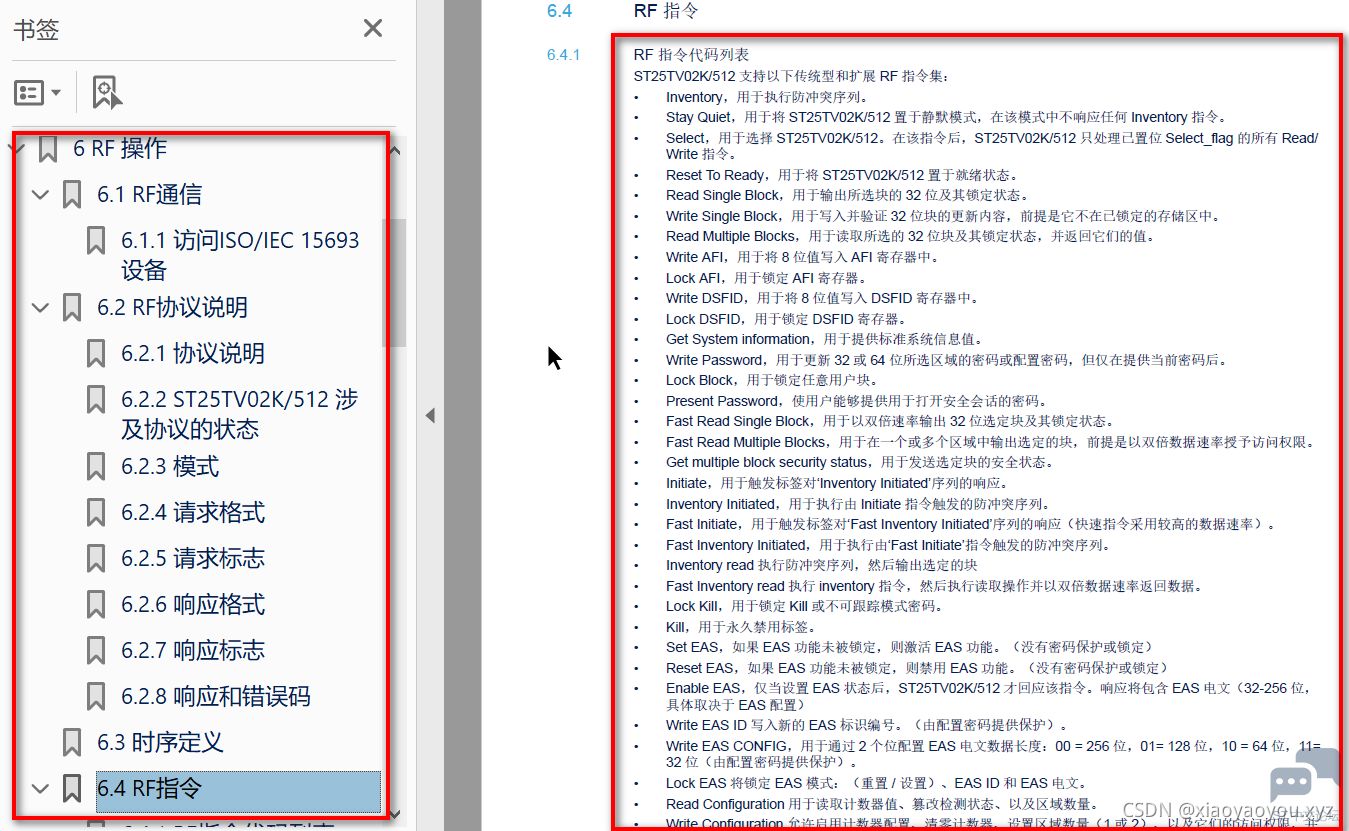Screen dimensions: 1349x831
Task: Collapse the 6.1 RF通信 bookmark branch
Action: (x=41, y=194)
